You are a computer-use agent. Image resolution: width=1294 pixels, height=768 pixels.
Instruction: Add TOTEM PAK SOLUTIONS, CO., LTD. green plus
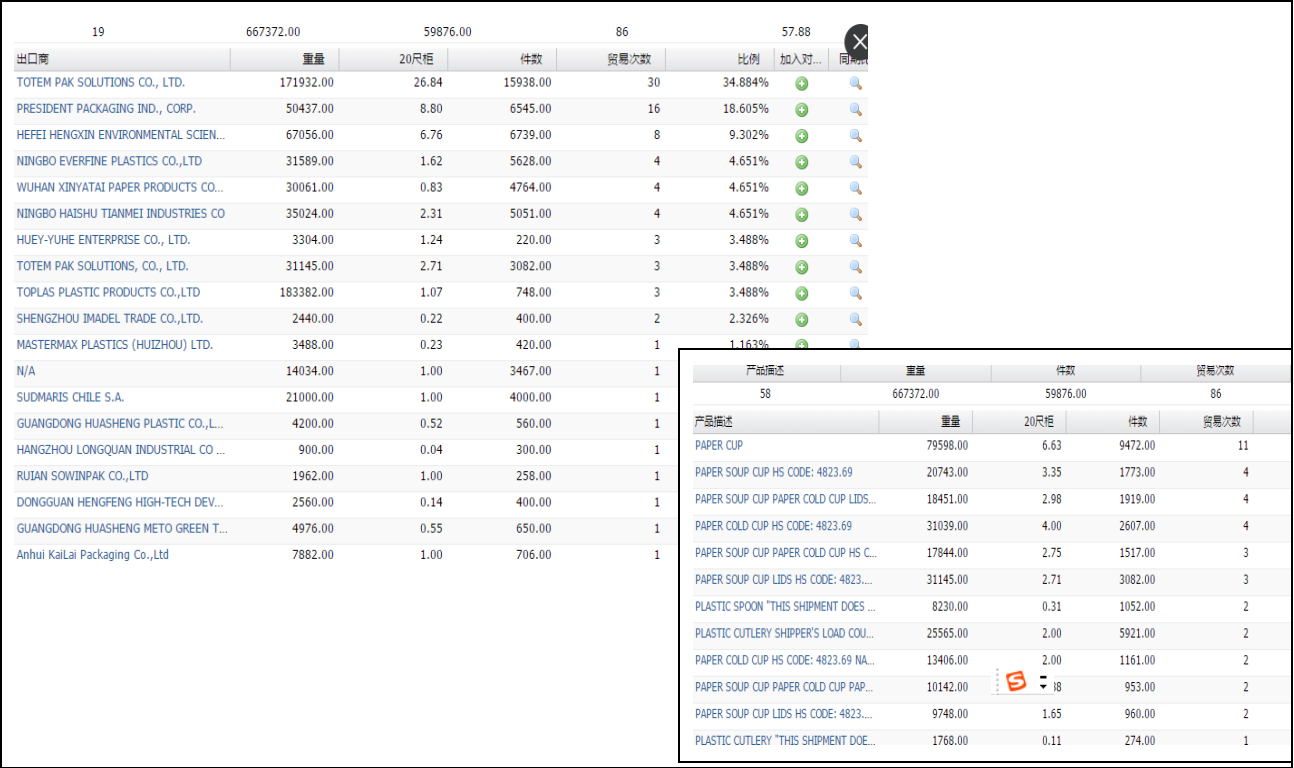tap(802, 267)
